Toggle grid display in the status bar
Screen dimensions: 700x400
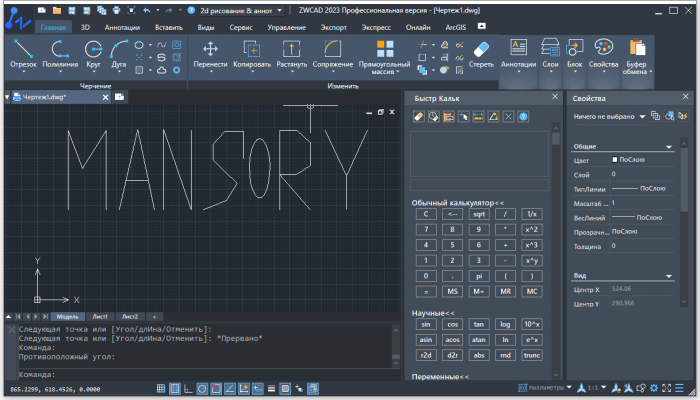(x=176, y=388)
